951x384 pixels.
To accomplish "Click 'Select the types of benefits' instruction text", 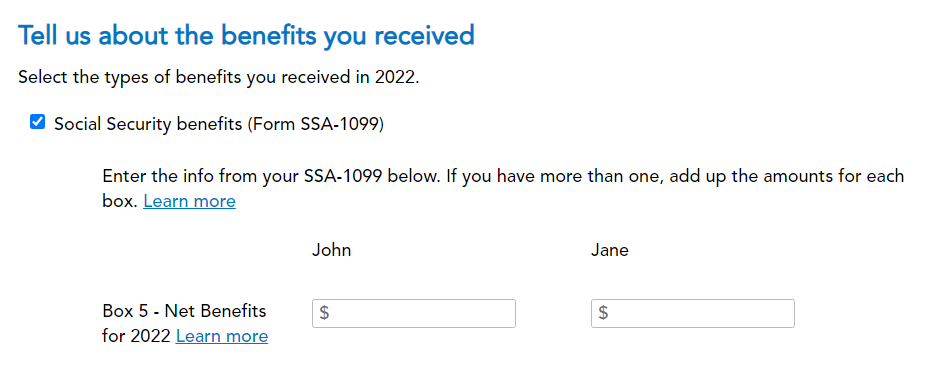I will [218, 79].
